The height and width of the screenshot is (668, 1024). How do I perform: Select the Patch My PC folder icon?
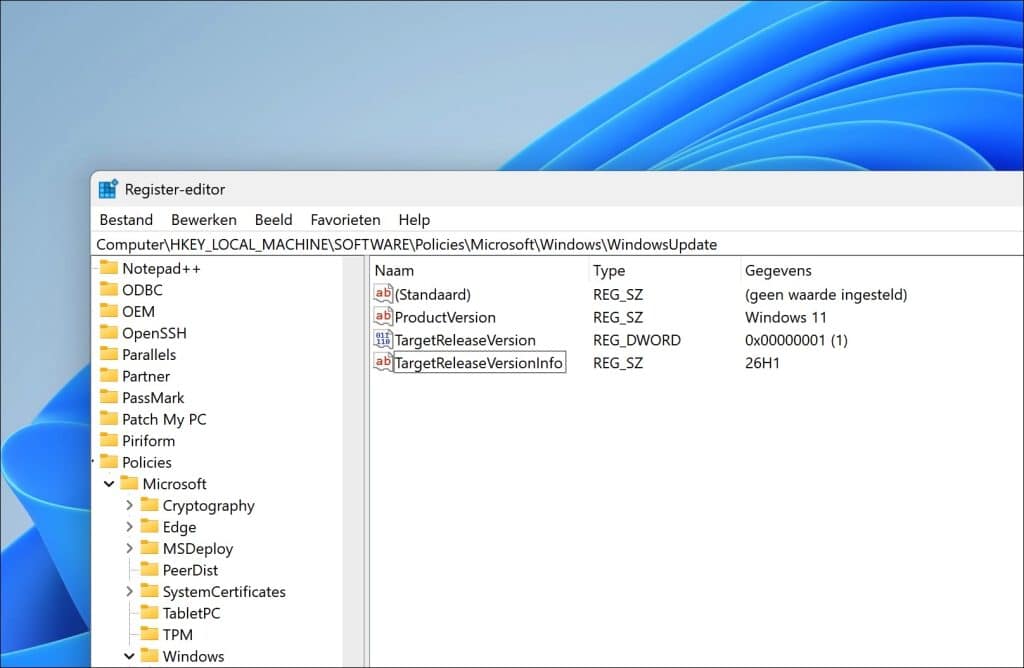coord(109,419)
